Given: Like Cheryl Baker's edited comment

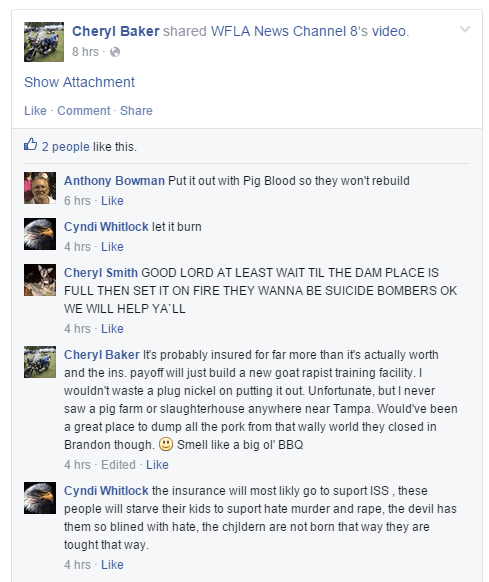Looking at the screenshot, I should (x=157, y=465).
